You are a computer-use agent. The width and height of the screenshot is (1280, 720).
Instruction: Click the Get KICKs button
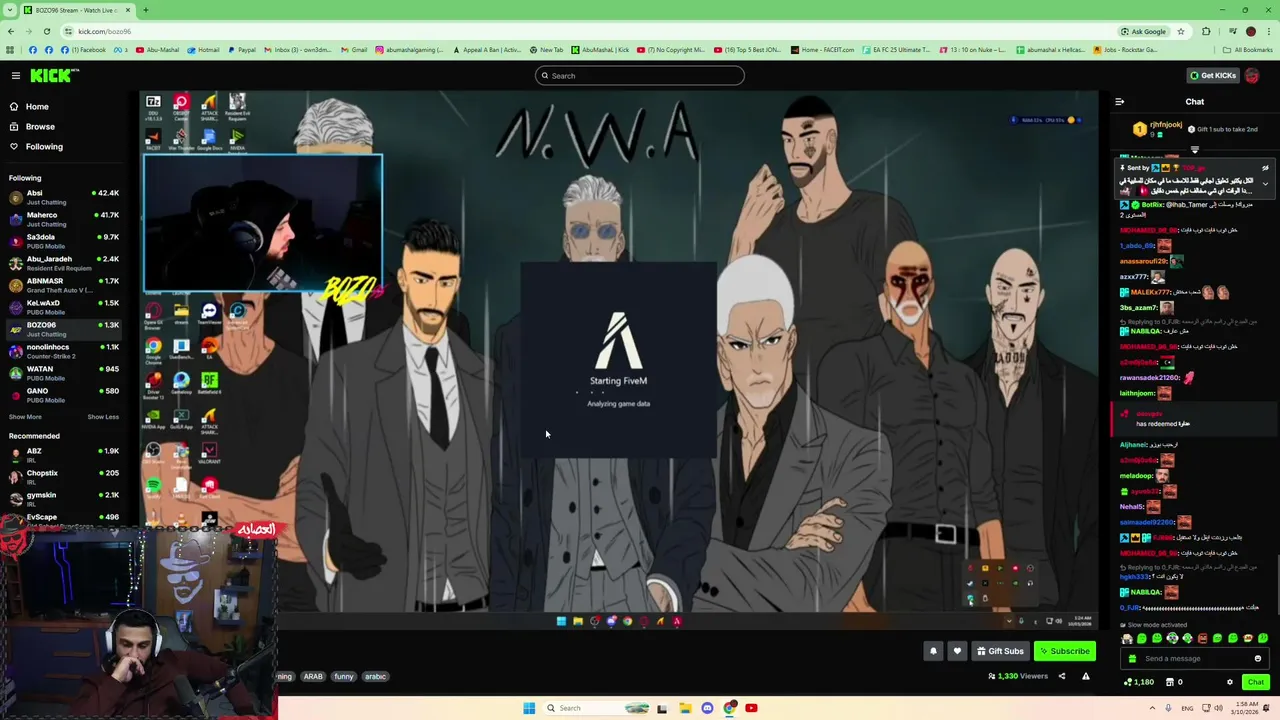pyautogui.click(x=1212, y=75)
